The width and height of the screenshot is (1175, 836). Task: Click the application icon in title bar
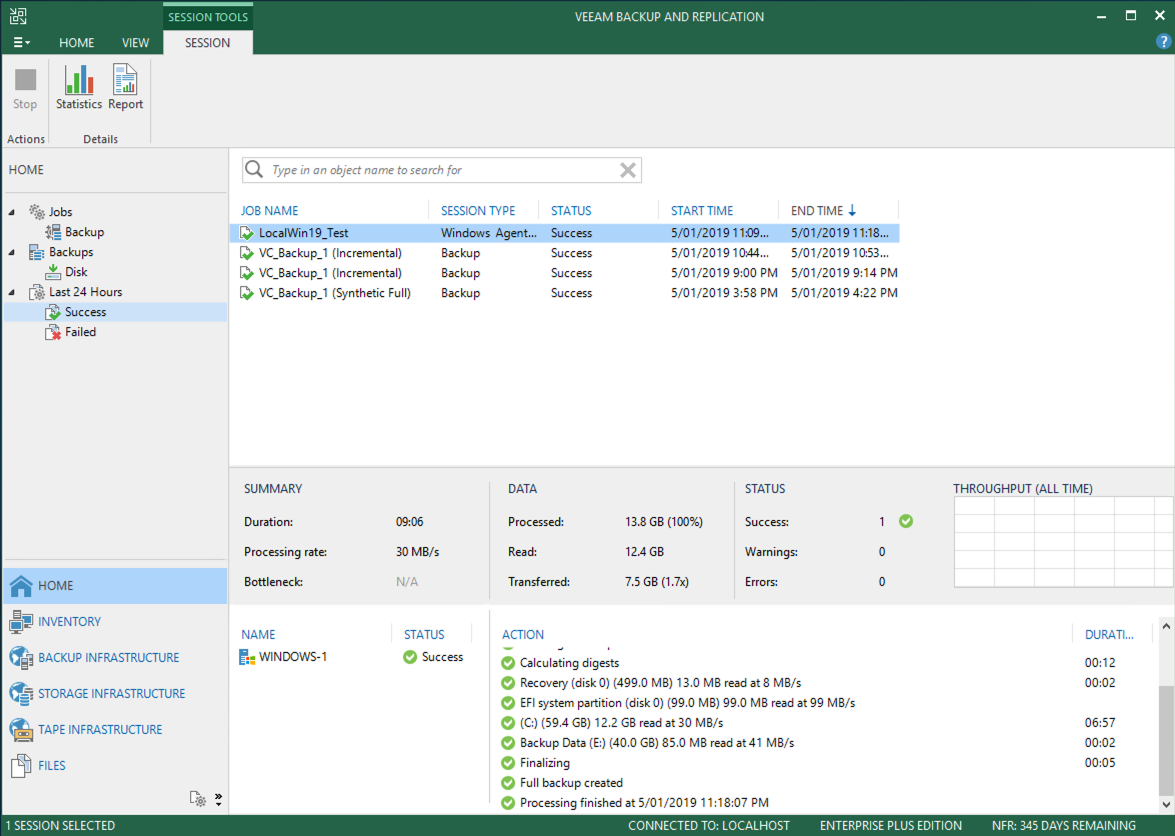point(18,16)
